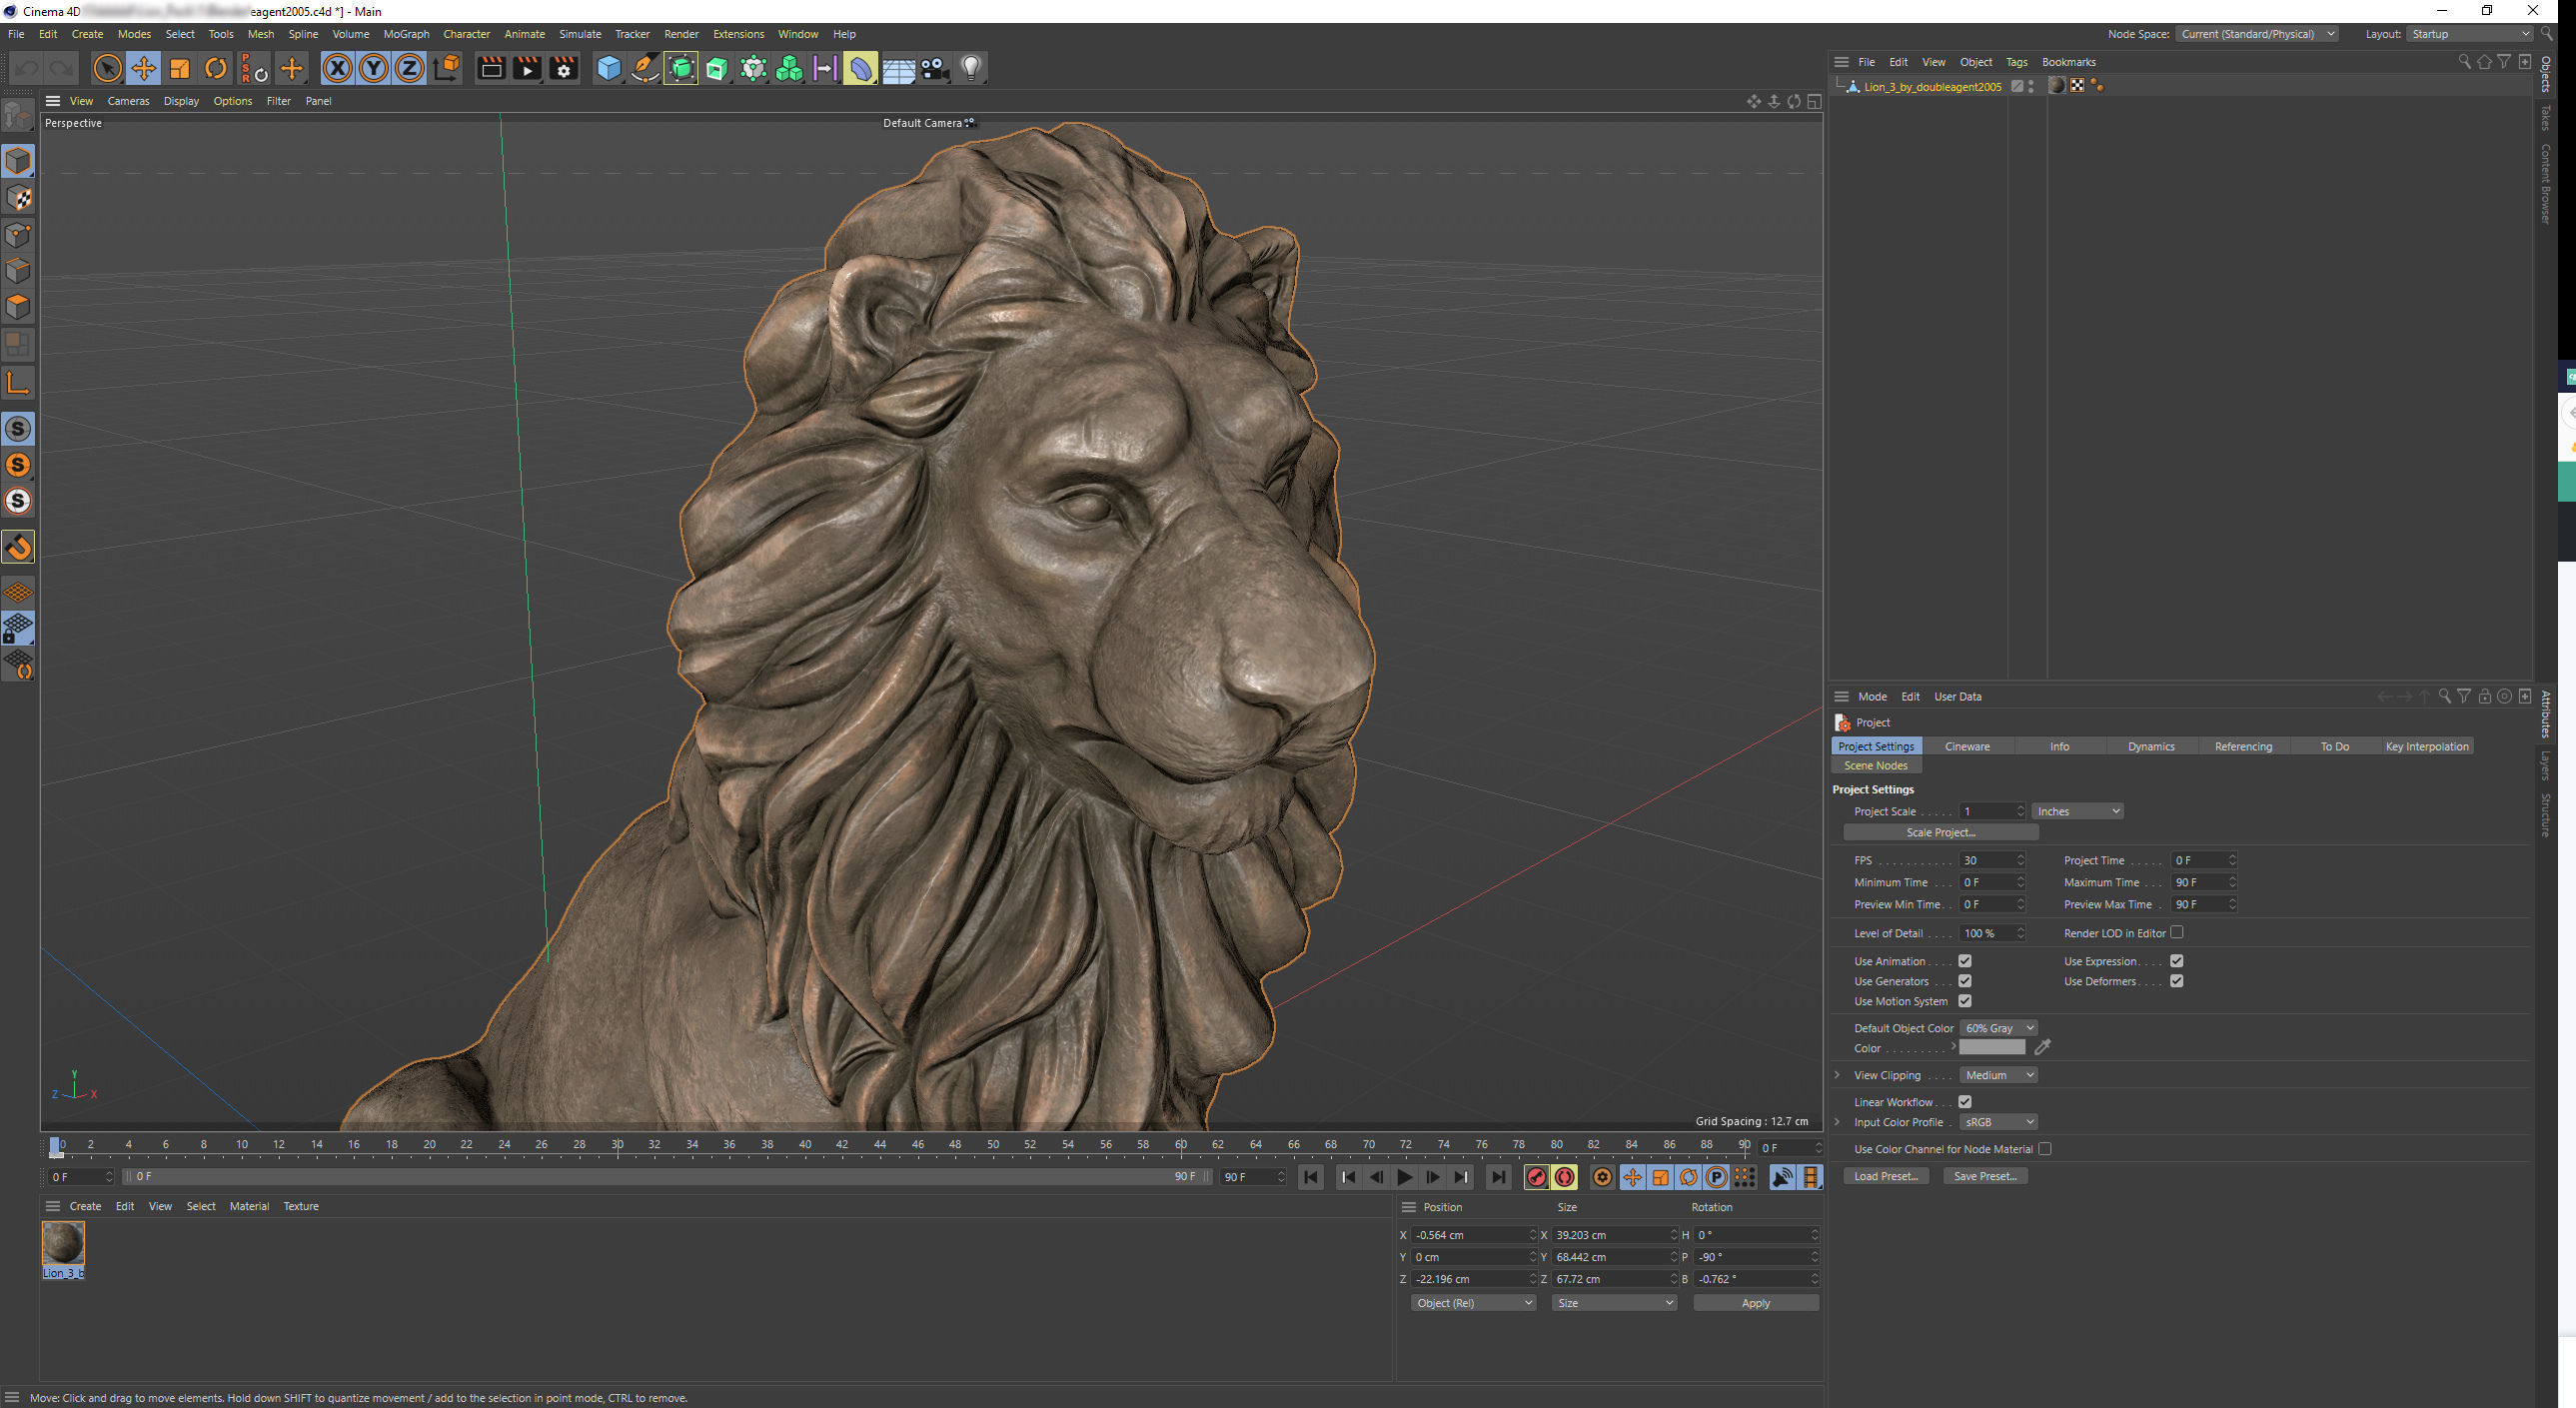The width and height of the screenshot is (2576, 1408).
Task: Open the Extrude generator icon
Action: [717, 68]
